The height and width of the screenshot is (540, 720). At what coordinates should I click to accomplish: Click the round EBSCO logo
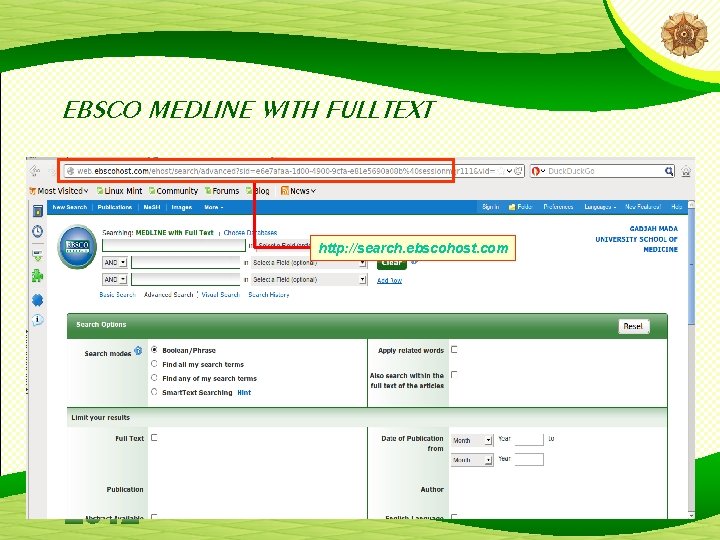point(77,247)
